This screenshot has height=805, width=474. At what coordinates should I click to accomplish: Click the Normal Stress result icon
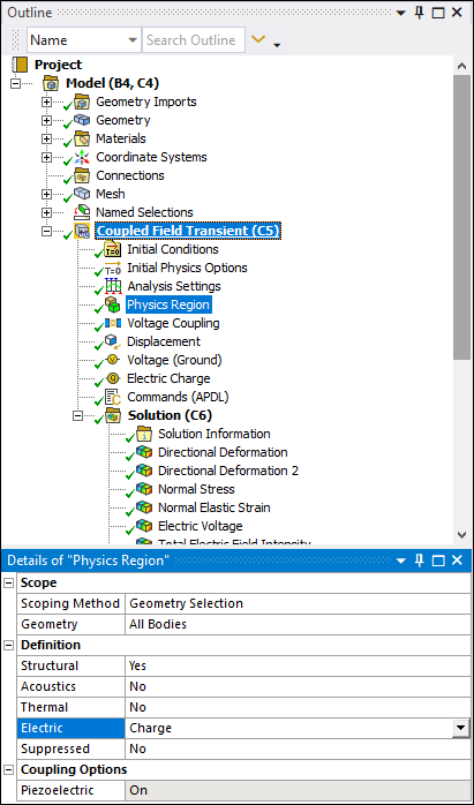[x=144, y=489]
